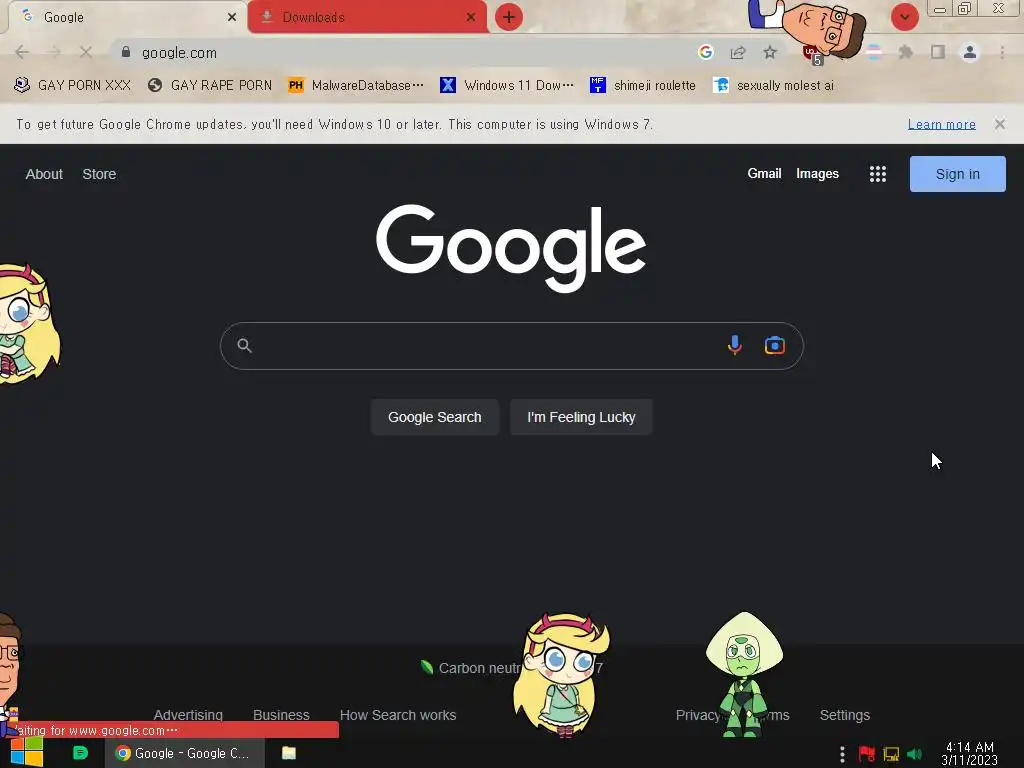Open the How Search works link
1024x768 pixels.
(x=398, y=715)
